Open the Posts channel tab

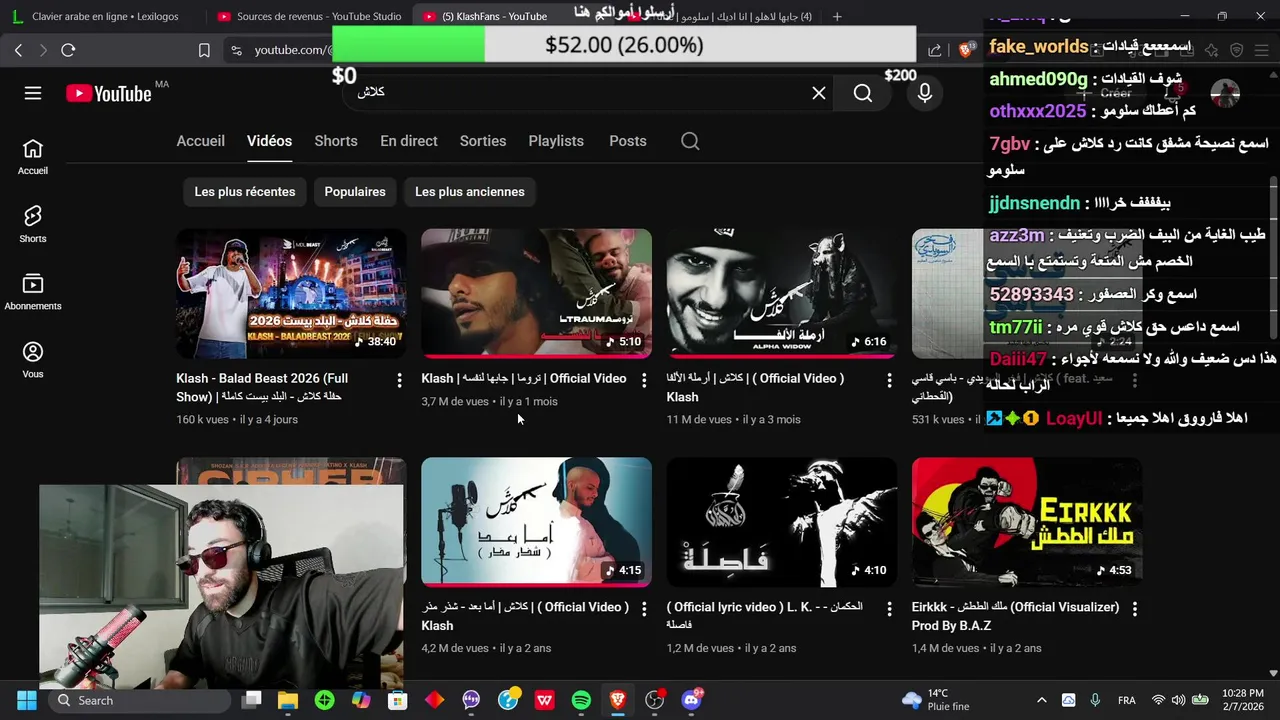coord(628,141)
